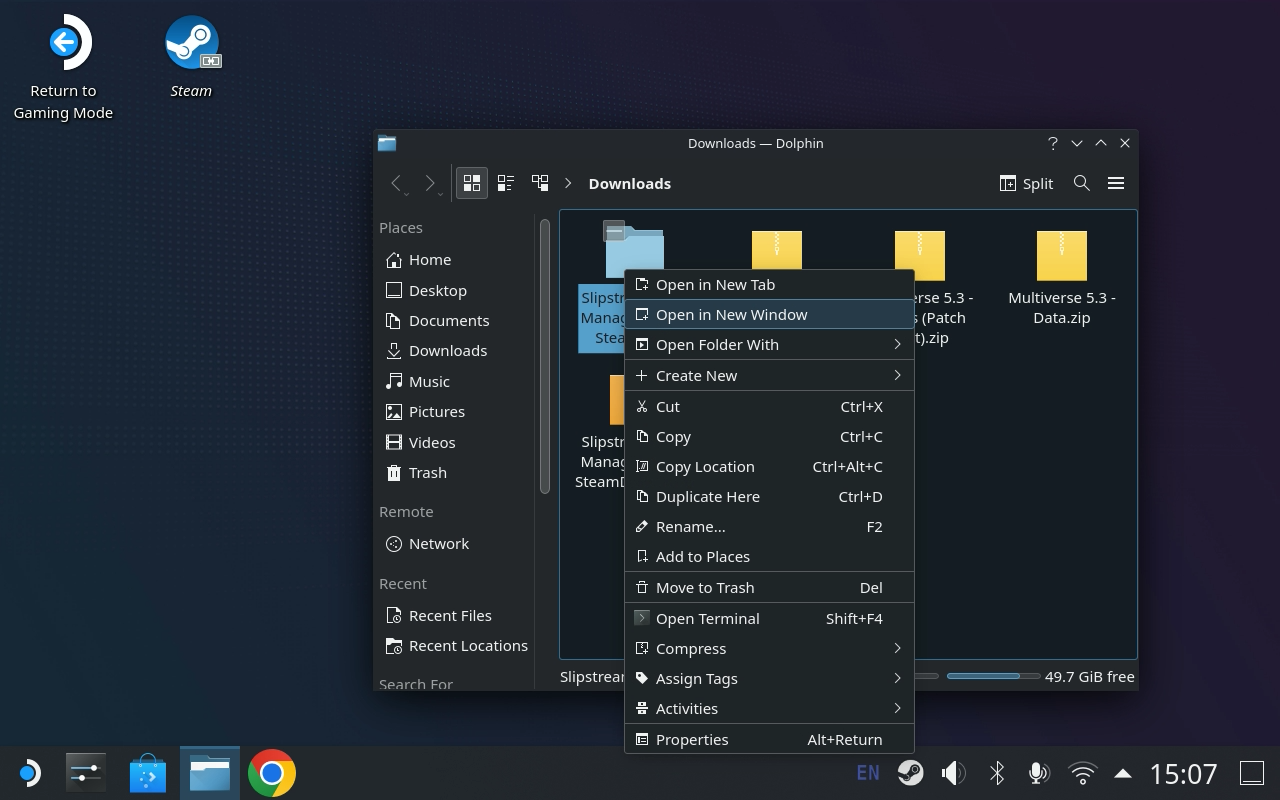Open Bluetooth tray icon
Viewport: 1280px width, 800px height.
click(x=997, y=773)
